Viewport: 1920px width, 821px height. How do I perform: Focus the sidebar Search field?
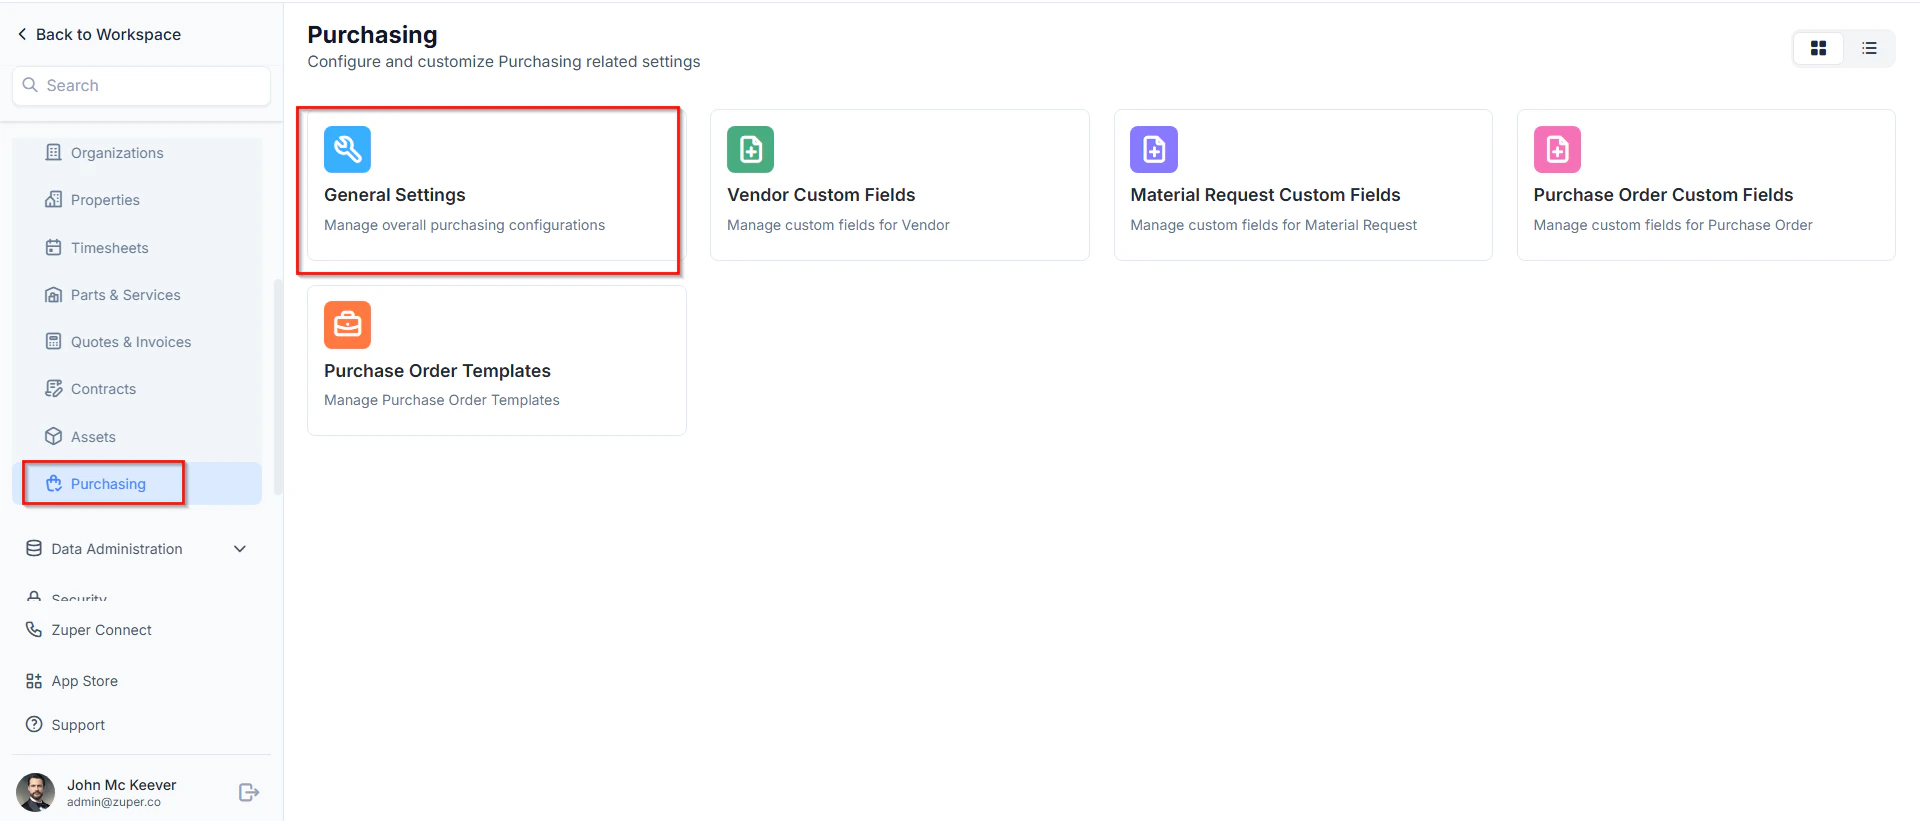[x=141, y=86]
